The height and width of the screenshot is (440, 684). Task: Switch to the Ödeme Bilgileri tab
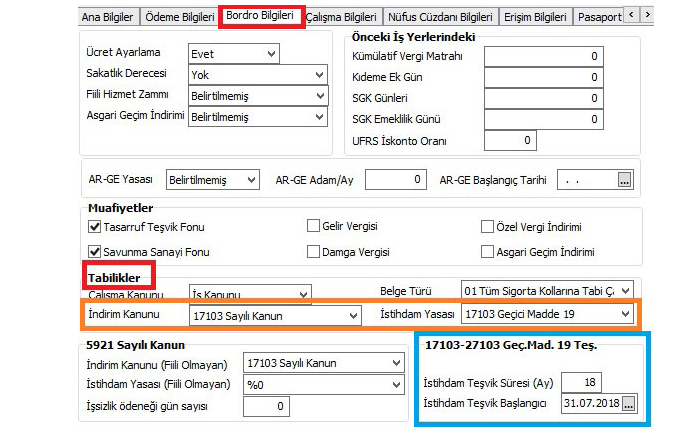179,17
